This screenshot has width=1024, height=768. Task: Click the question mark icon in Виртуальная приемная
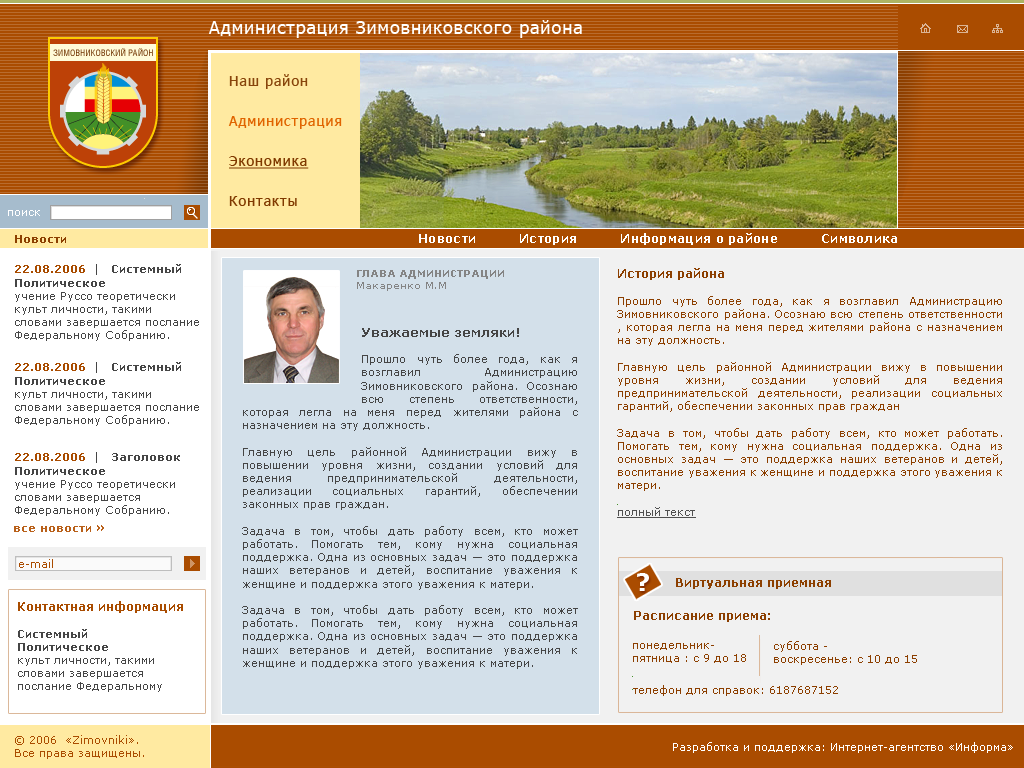click(x=646, y=580)
